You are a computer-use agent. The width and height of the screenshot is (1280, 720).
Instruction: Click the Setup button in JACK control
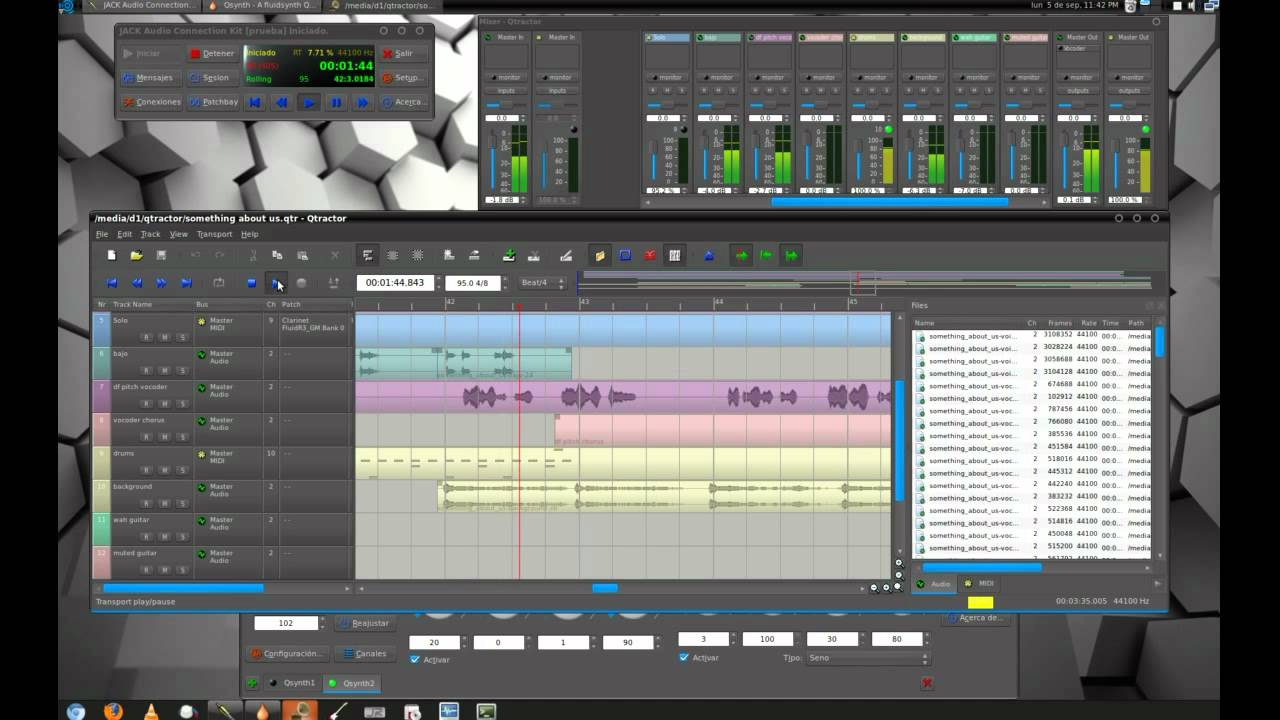402,77
